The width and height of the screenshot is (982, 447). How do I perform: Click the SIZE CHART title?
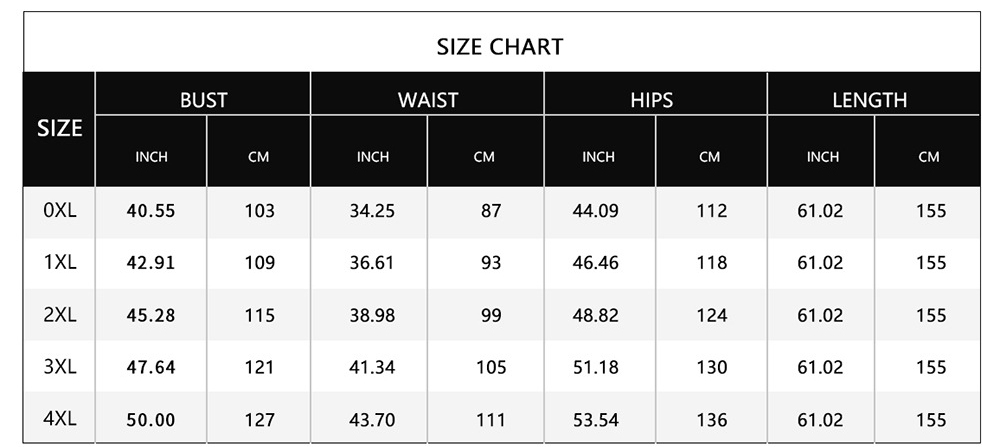500,46
